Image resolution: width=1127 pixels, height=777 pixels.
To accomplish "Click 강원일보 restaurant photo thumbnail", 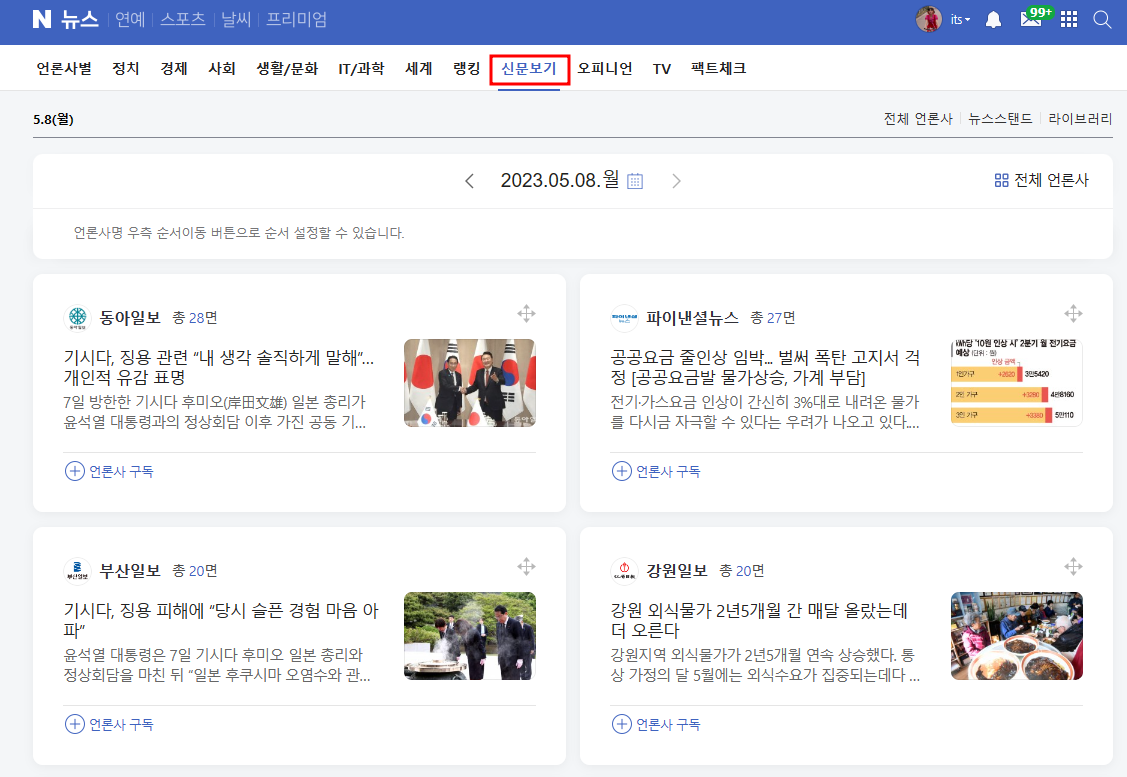I will tap(1016, 636).
